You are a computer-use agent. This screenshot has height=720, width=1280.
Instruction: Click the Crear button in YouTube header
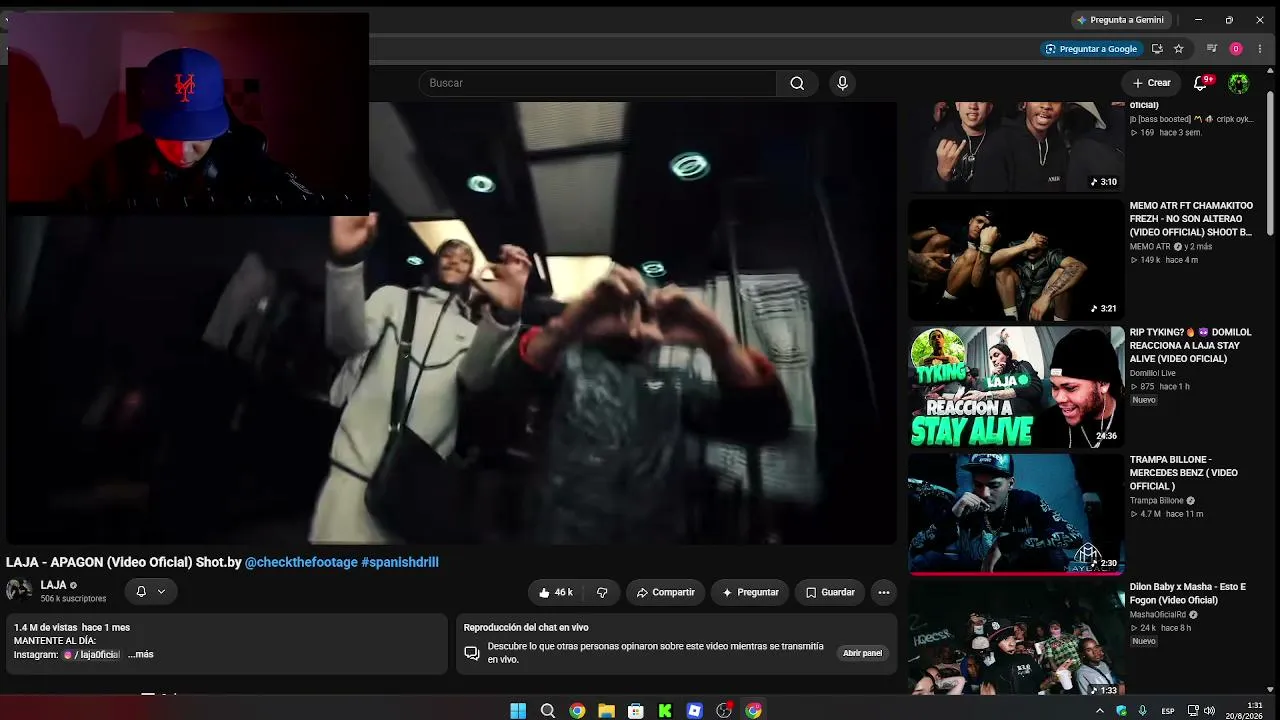[x=1151, y=83]
